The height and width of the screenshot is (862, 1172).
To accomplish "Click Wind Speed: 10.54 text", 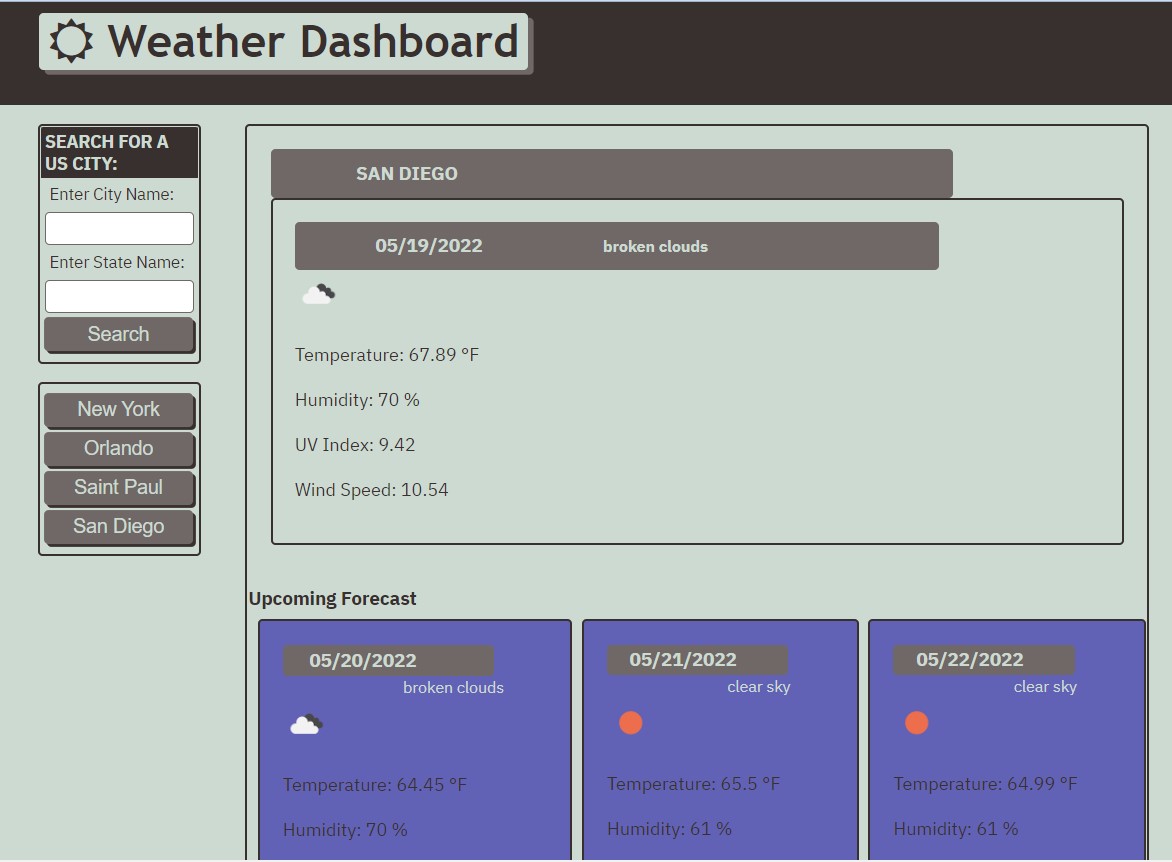I will tap(371, 490).
